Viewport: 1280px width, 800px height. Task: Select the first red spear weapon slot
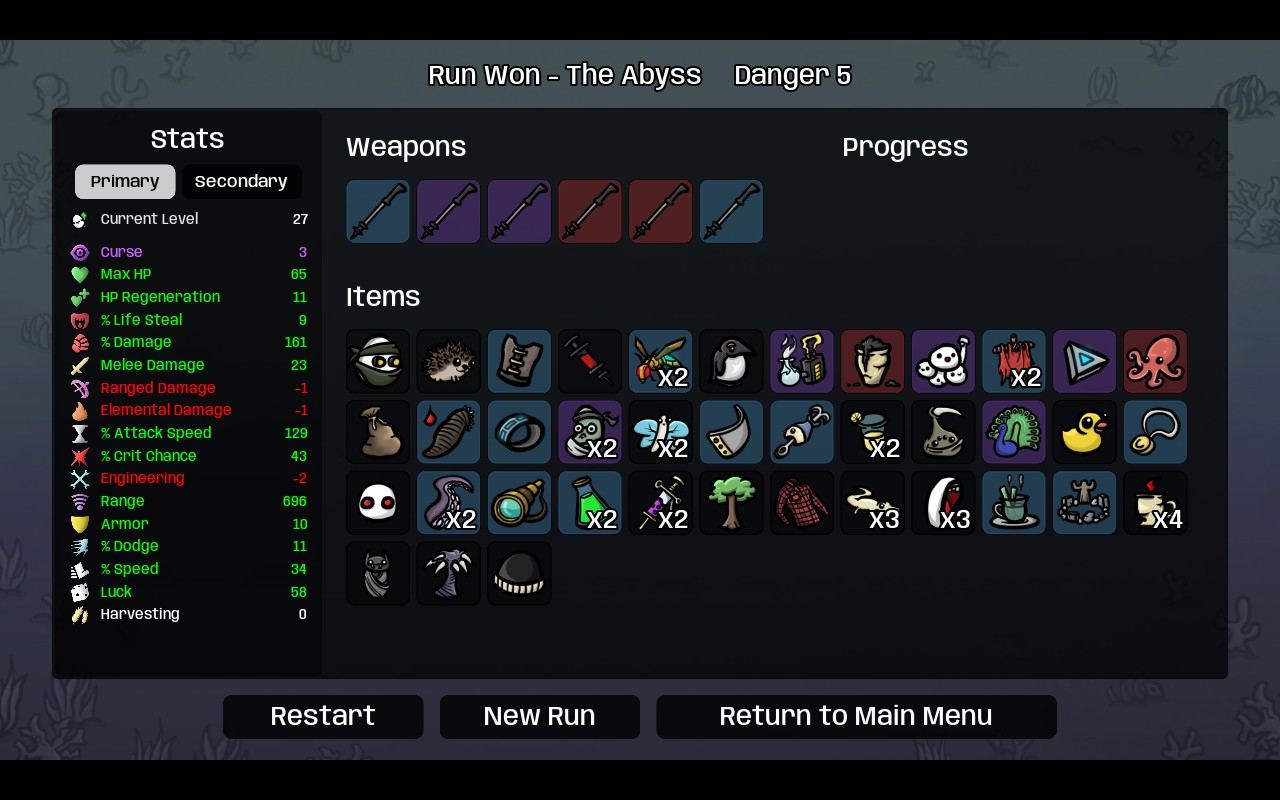pos(590,211)
